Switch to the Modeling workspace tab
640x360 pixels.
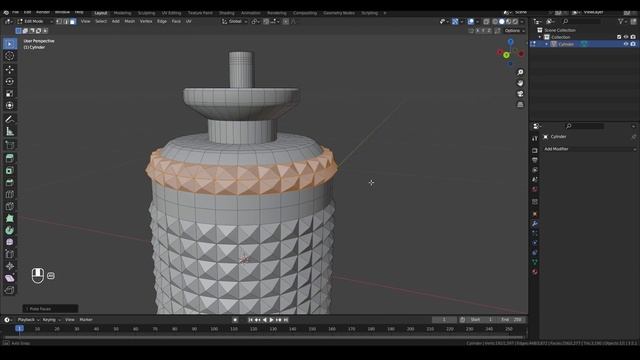coord(122,13)
